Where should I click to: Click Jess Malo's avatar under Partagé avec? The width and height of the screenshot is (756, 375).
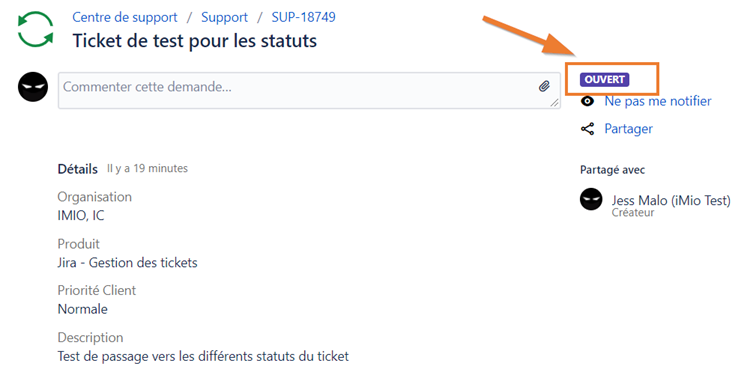pyautogui.click(x=591, y=199)
